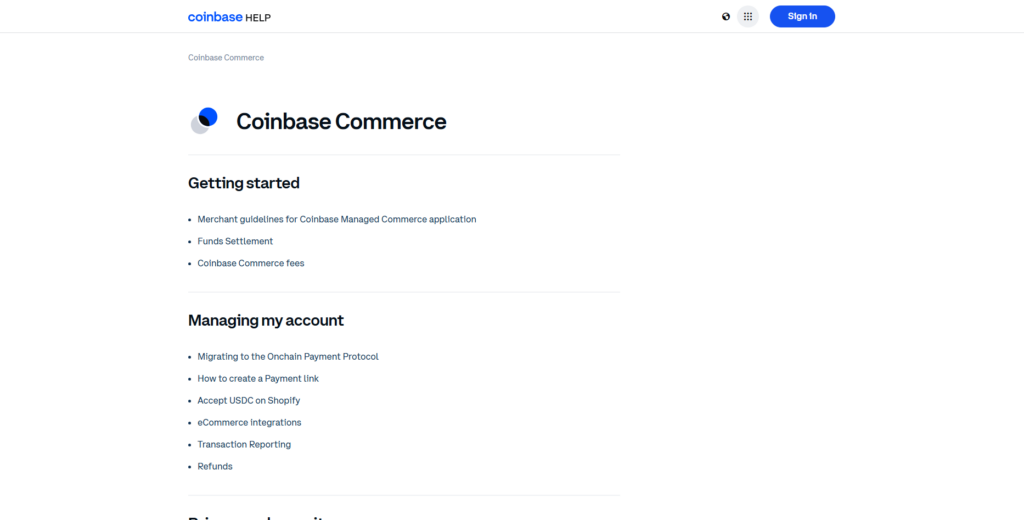This screenshot has width=1024, height=520.
Task: Open the eCommerce integrations article
Action: pyautogui.click(x=249, y=423)
